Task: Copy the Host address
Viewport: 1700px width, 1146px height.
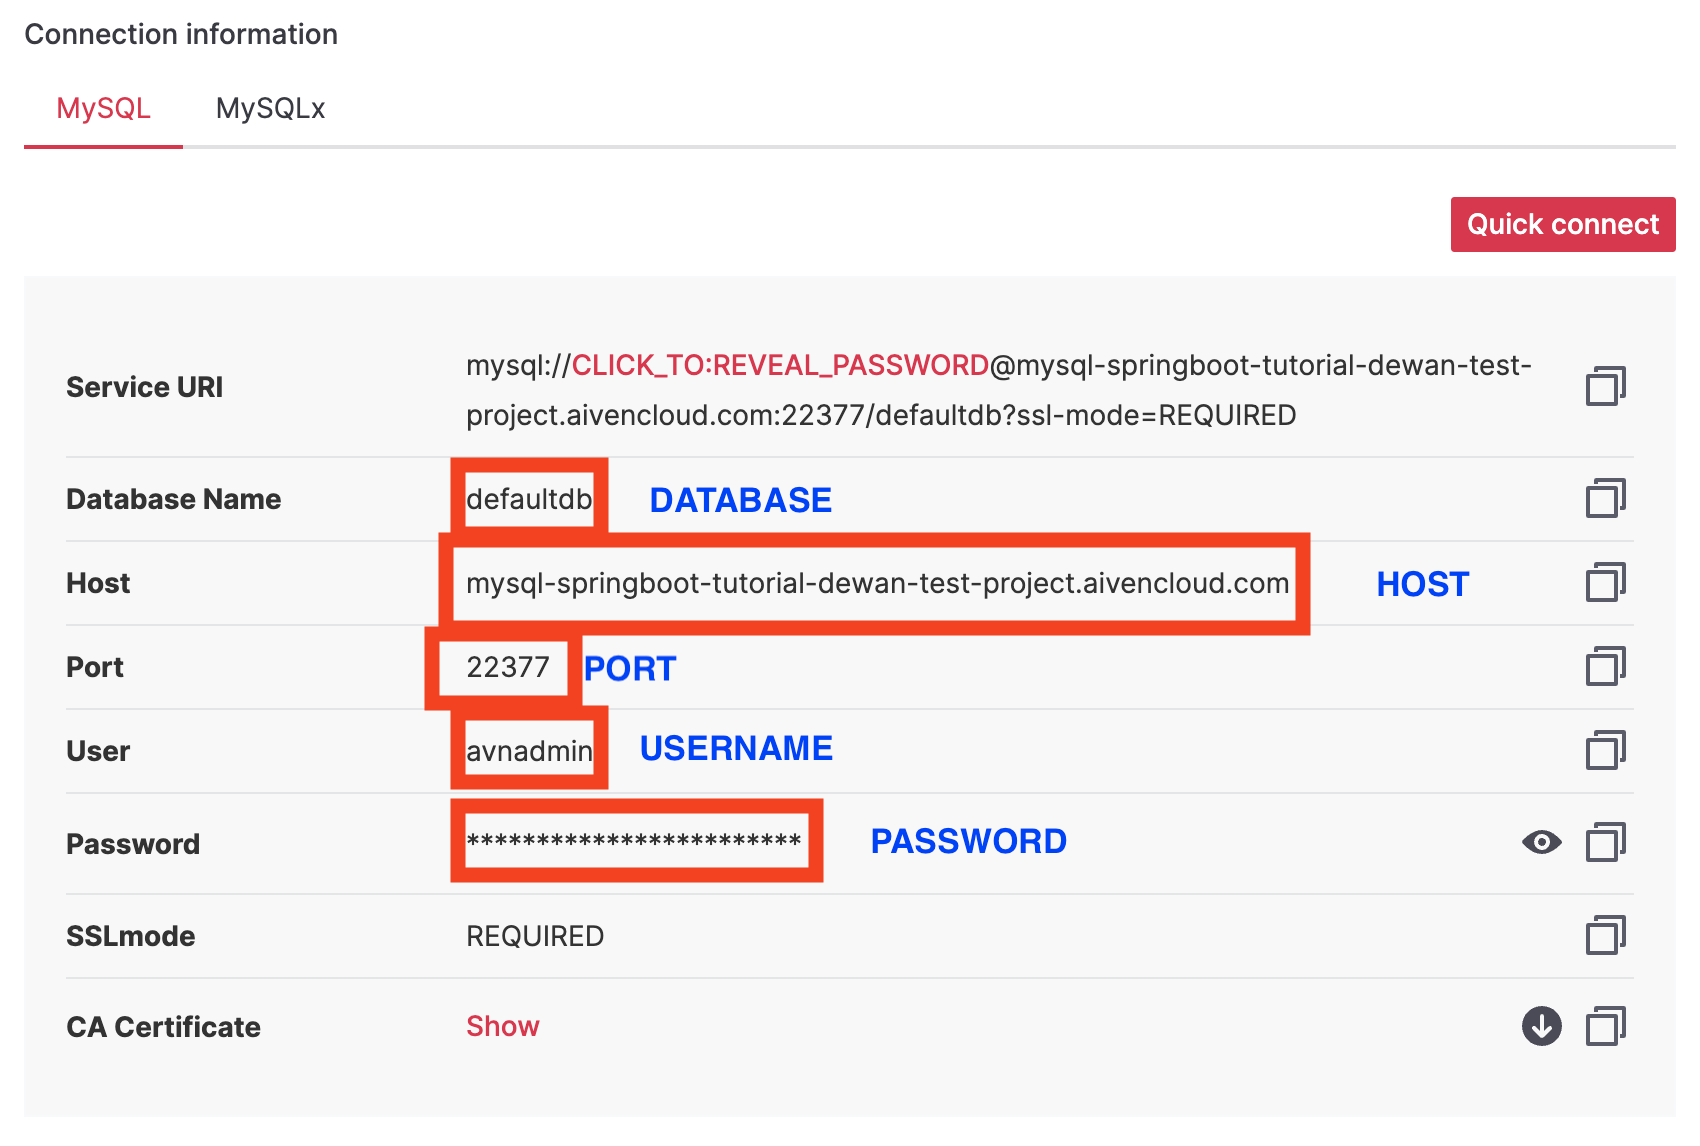Action: (x=1605, y=582)
